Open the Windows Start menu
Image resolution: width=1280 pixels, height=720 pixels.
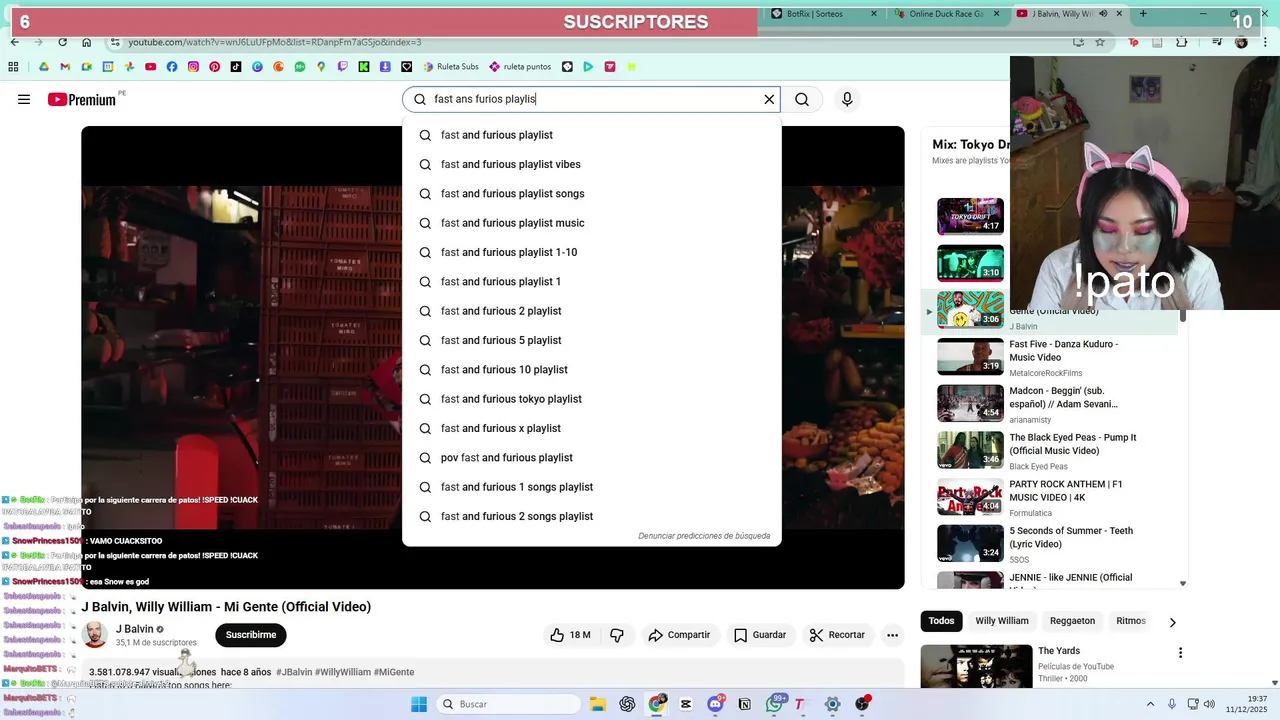click(419, 704)
